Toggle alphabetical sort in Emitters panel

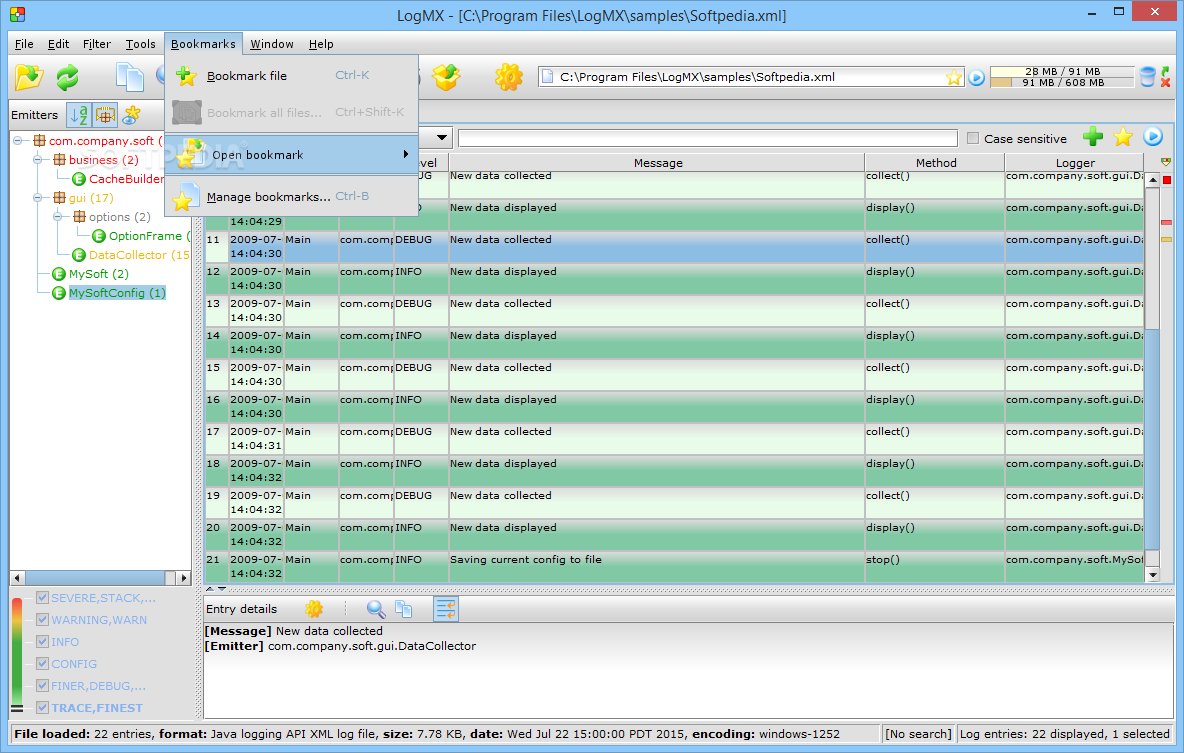coord(79,115)
